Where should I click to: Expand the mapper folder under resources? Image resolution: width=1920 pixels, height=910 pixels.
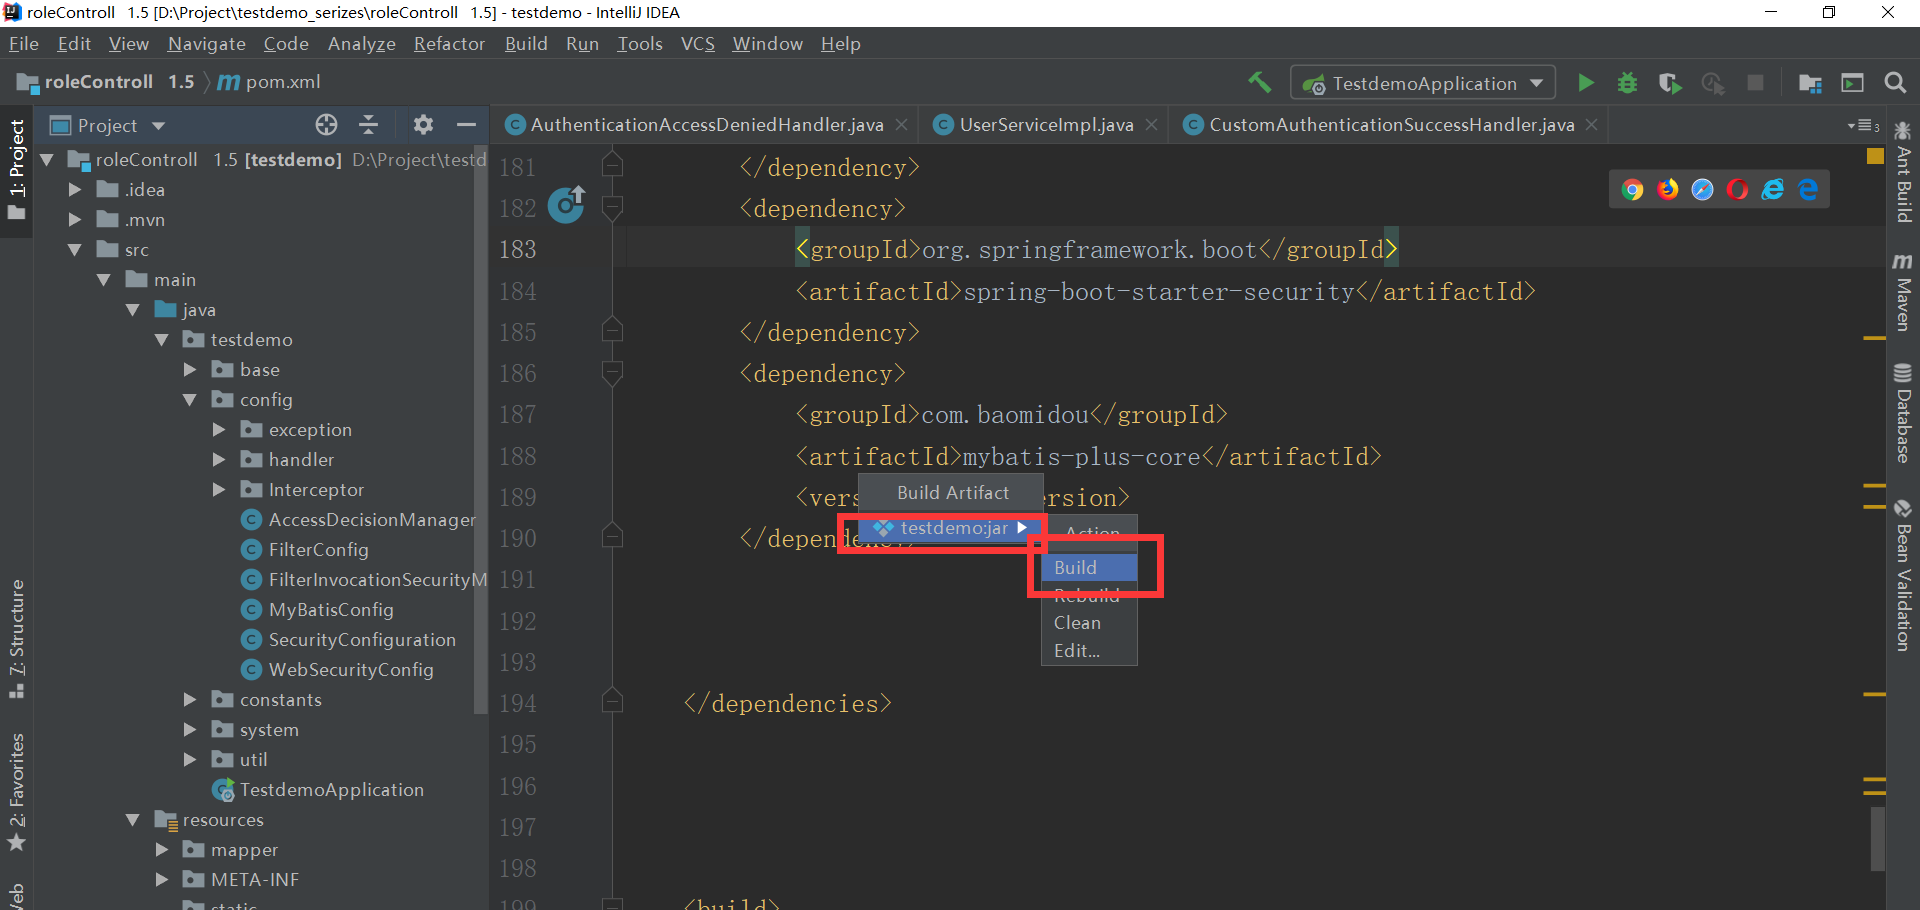pos(162,850)
